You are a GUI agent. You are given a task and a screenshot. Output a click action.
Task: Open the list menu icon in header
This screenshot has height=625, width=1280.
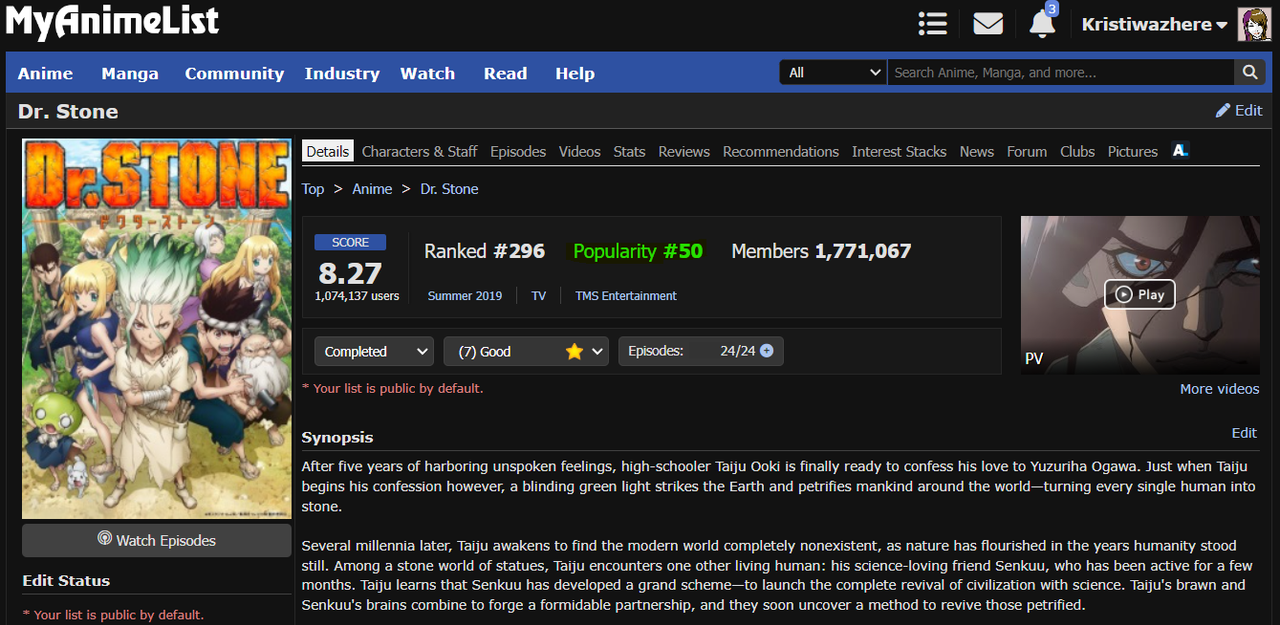(x=933, y=24)
